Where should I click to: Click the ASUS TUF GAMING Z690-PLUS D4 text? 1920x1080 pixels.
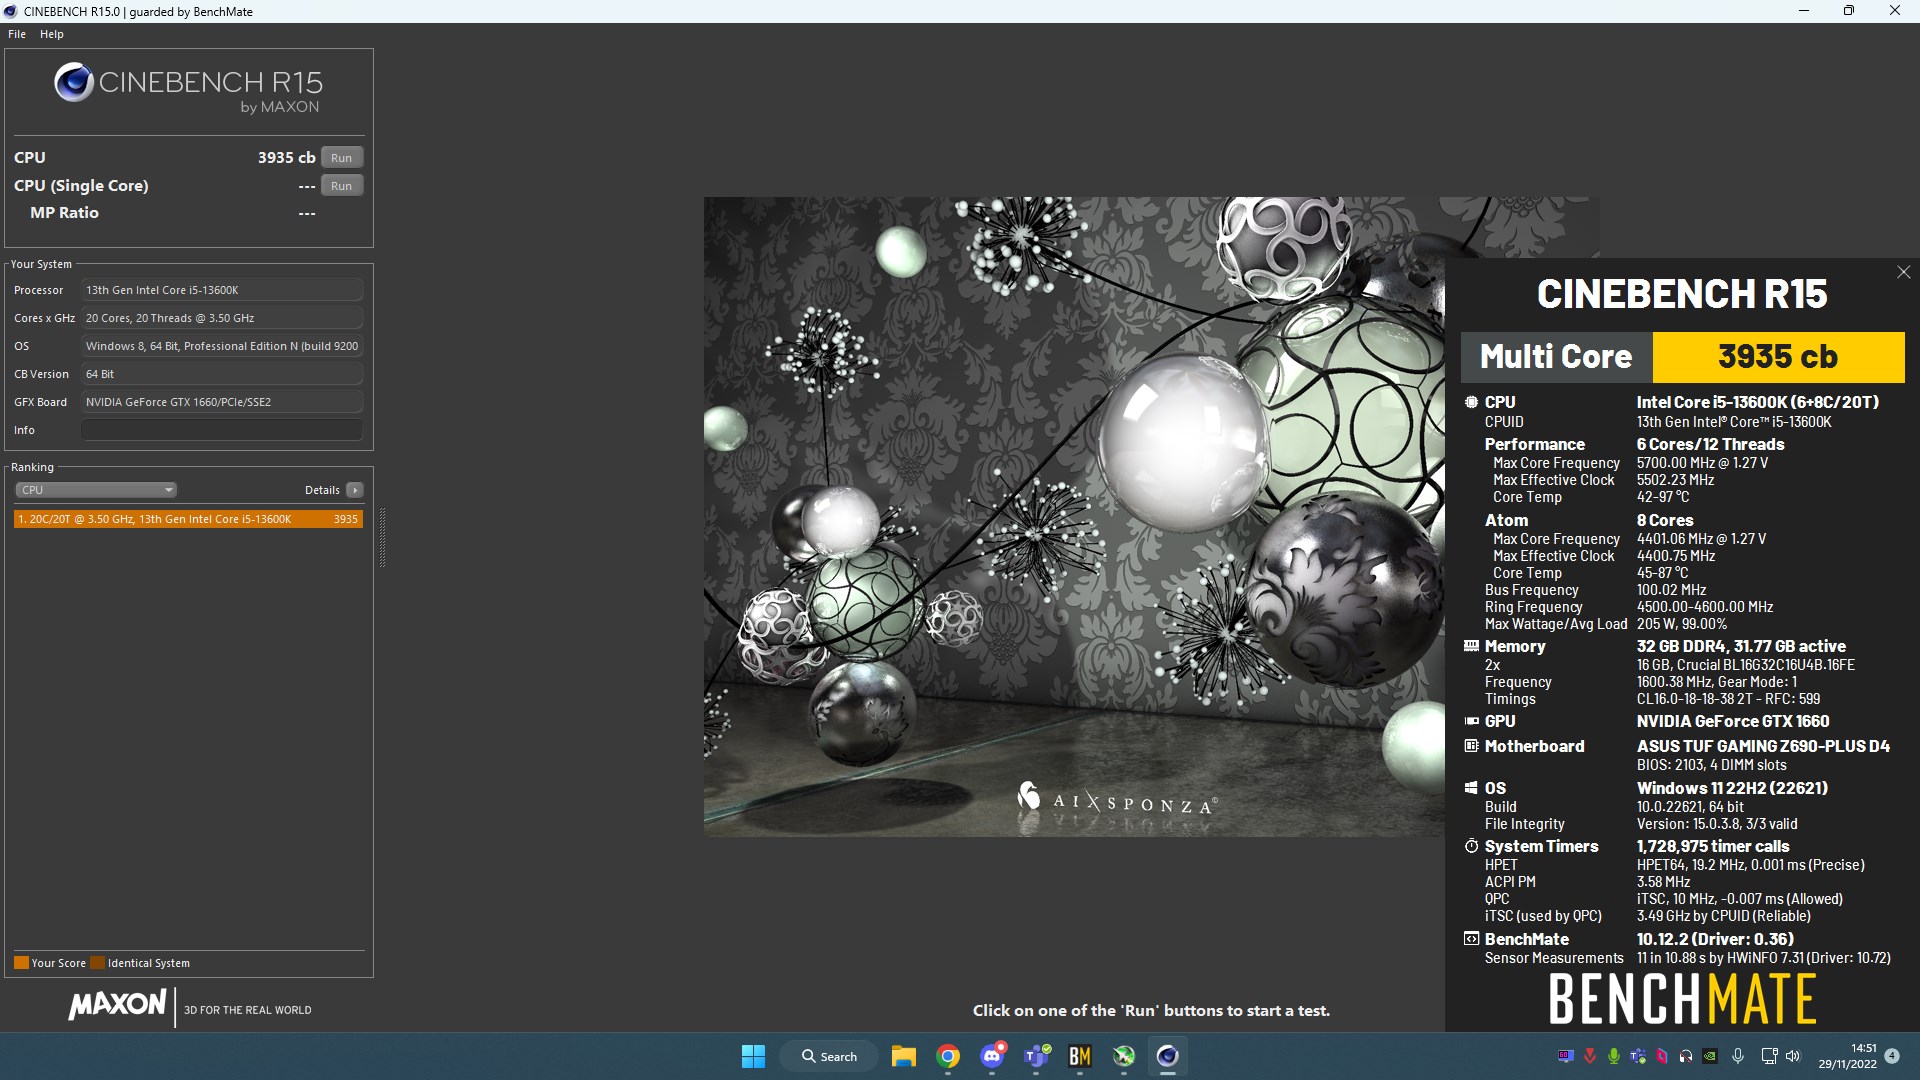point(1763,746)
